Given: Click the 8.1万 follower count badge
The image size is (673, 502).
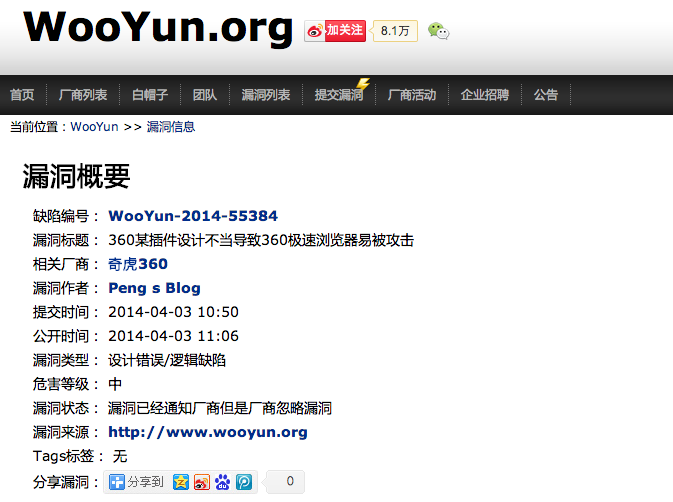Looking at the screenshot, I should point(395,31).
